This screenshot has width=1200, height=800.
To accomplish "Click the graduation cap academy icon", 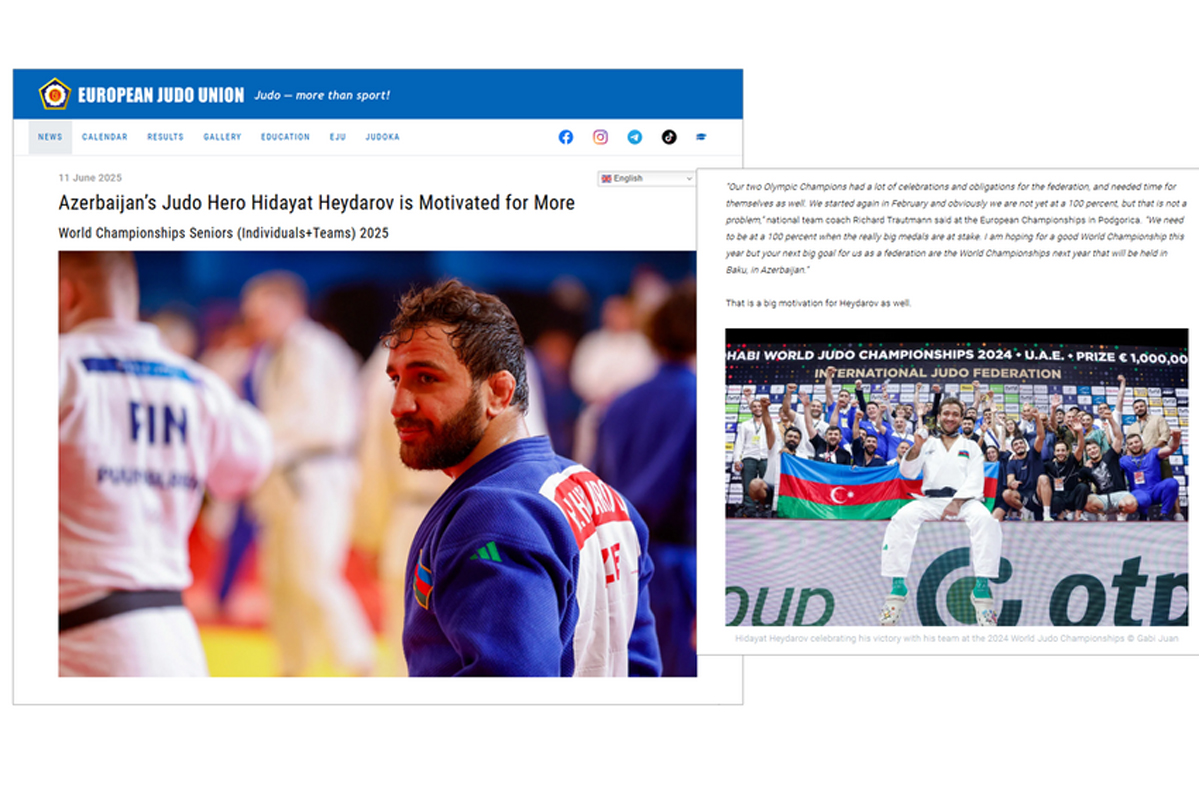I will tap(701, 137).
